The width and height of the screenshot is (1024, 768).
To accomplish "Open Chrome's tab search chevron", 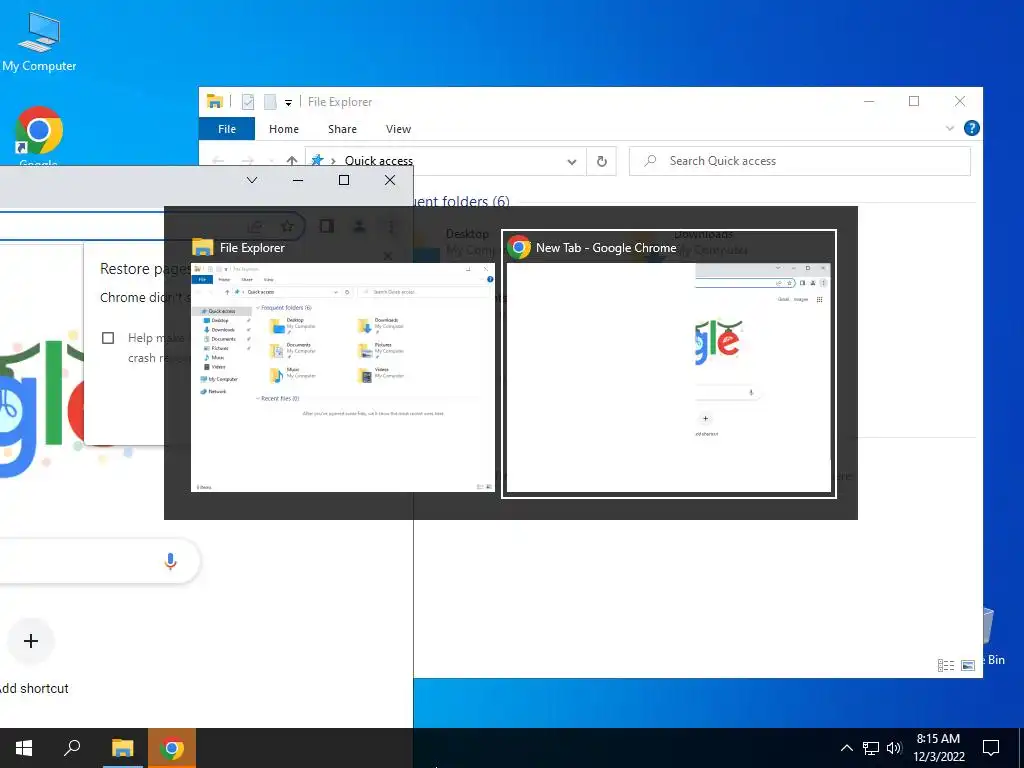I will pyautogui.click(x=252, y=180).
